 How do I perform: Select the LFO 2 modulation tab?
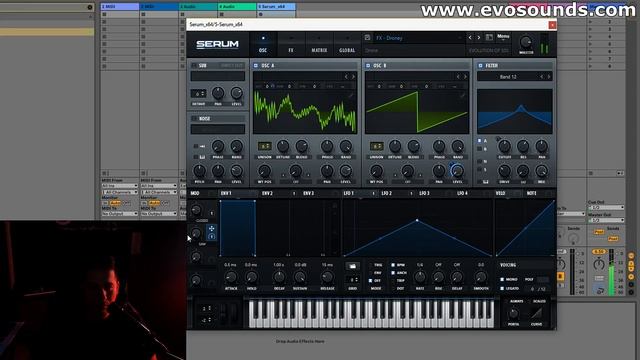tap(387, 193)
